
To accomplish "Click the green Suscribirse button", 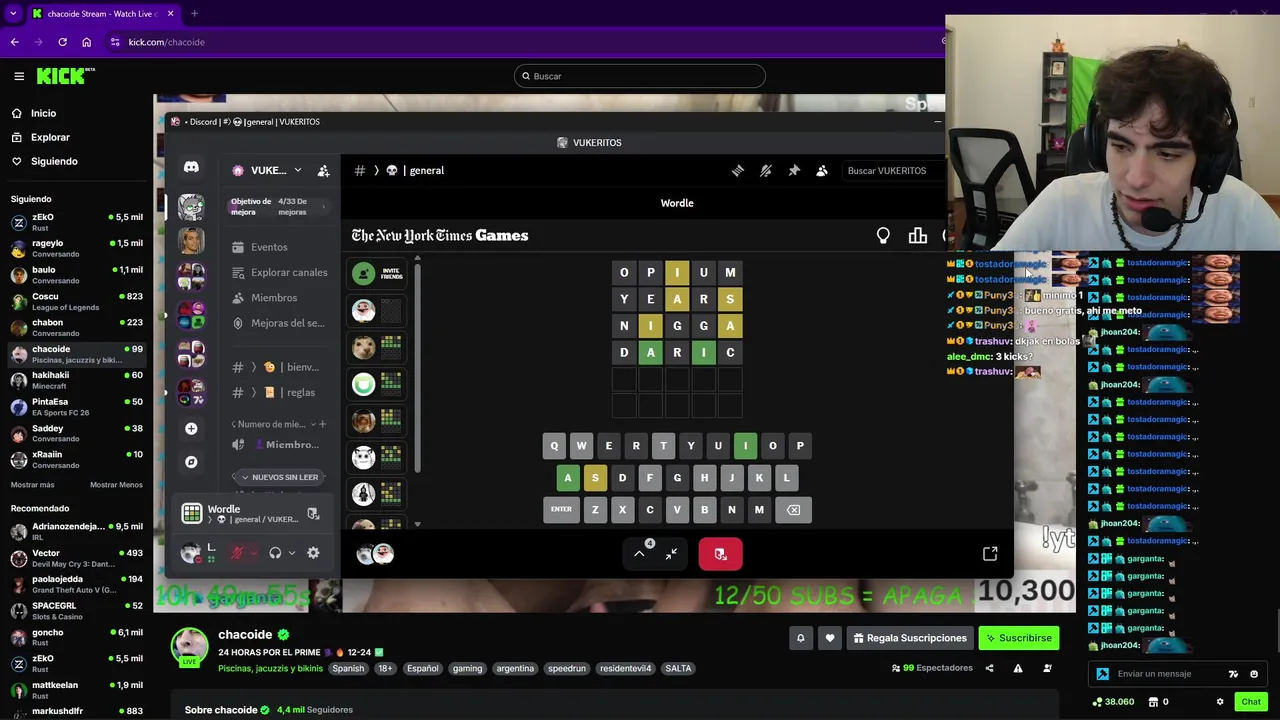I will 1018,638.
